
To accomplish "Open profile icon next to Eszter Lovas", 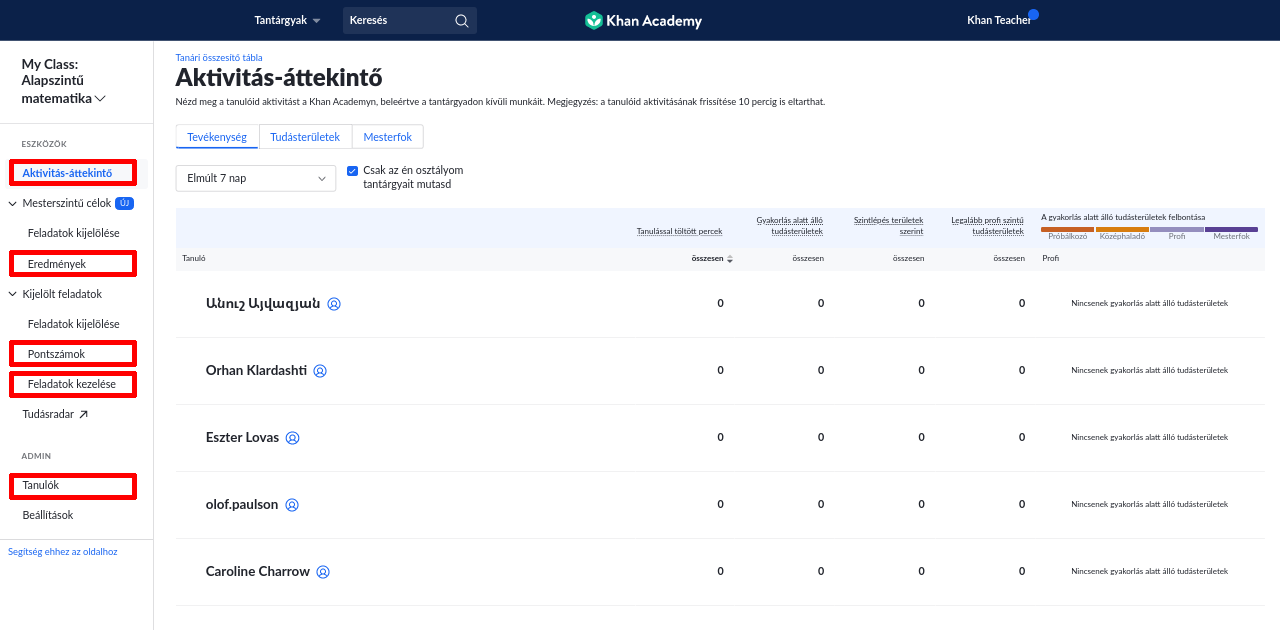I will click(x=293, y=438).
